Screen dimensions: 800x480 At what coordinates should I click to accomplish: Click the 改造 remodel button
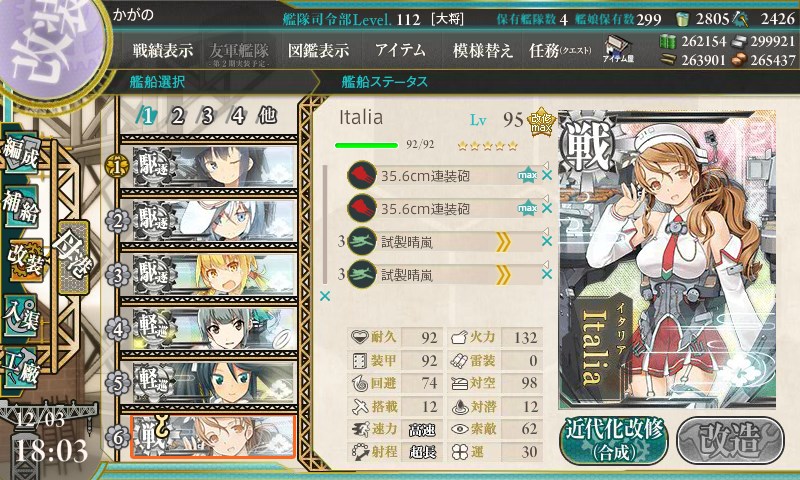tap(731, 440)
